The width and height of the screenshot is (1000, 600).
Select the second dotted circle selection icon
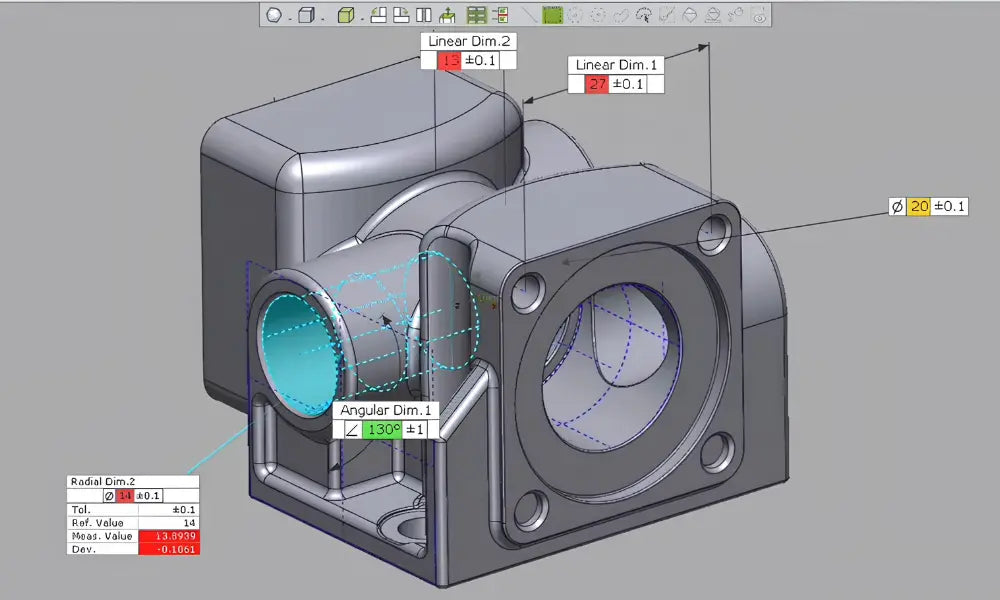coord(598,15)
